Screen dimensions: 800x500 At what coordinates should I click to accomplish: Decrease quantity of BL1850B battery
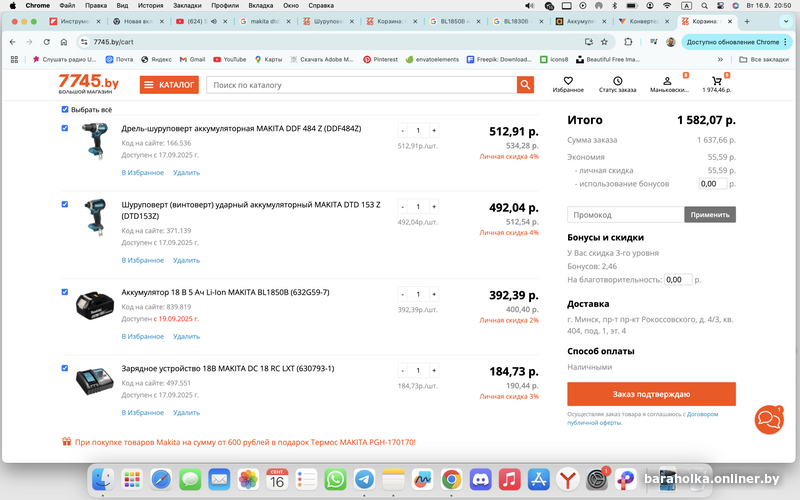point(403,294)
